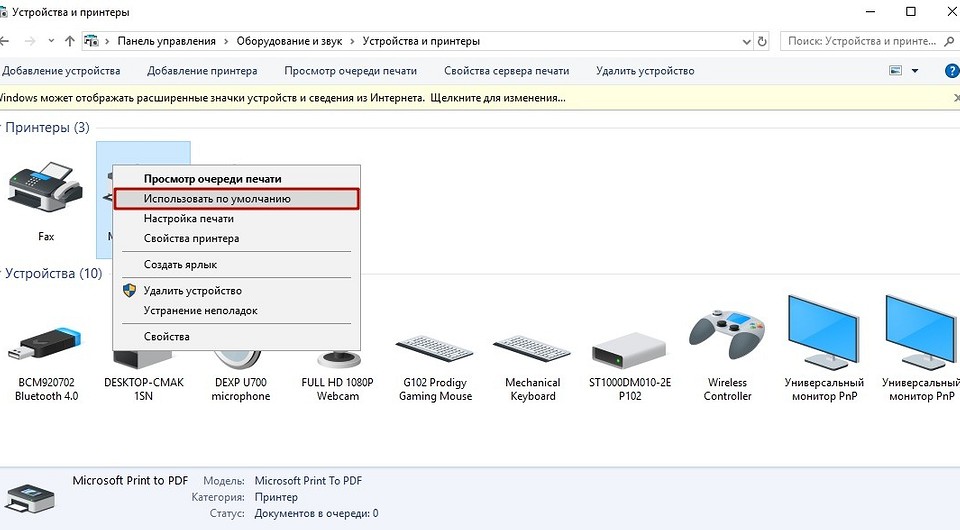Click Свойства сервера печати toolbar button
This screenshot has width=960, height=530.
pyautogui.click(x=506, y=71)
